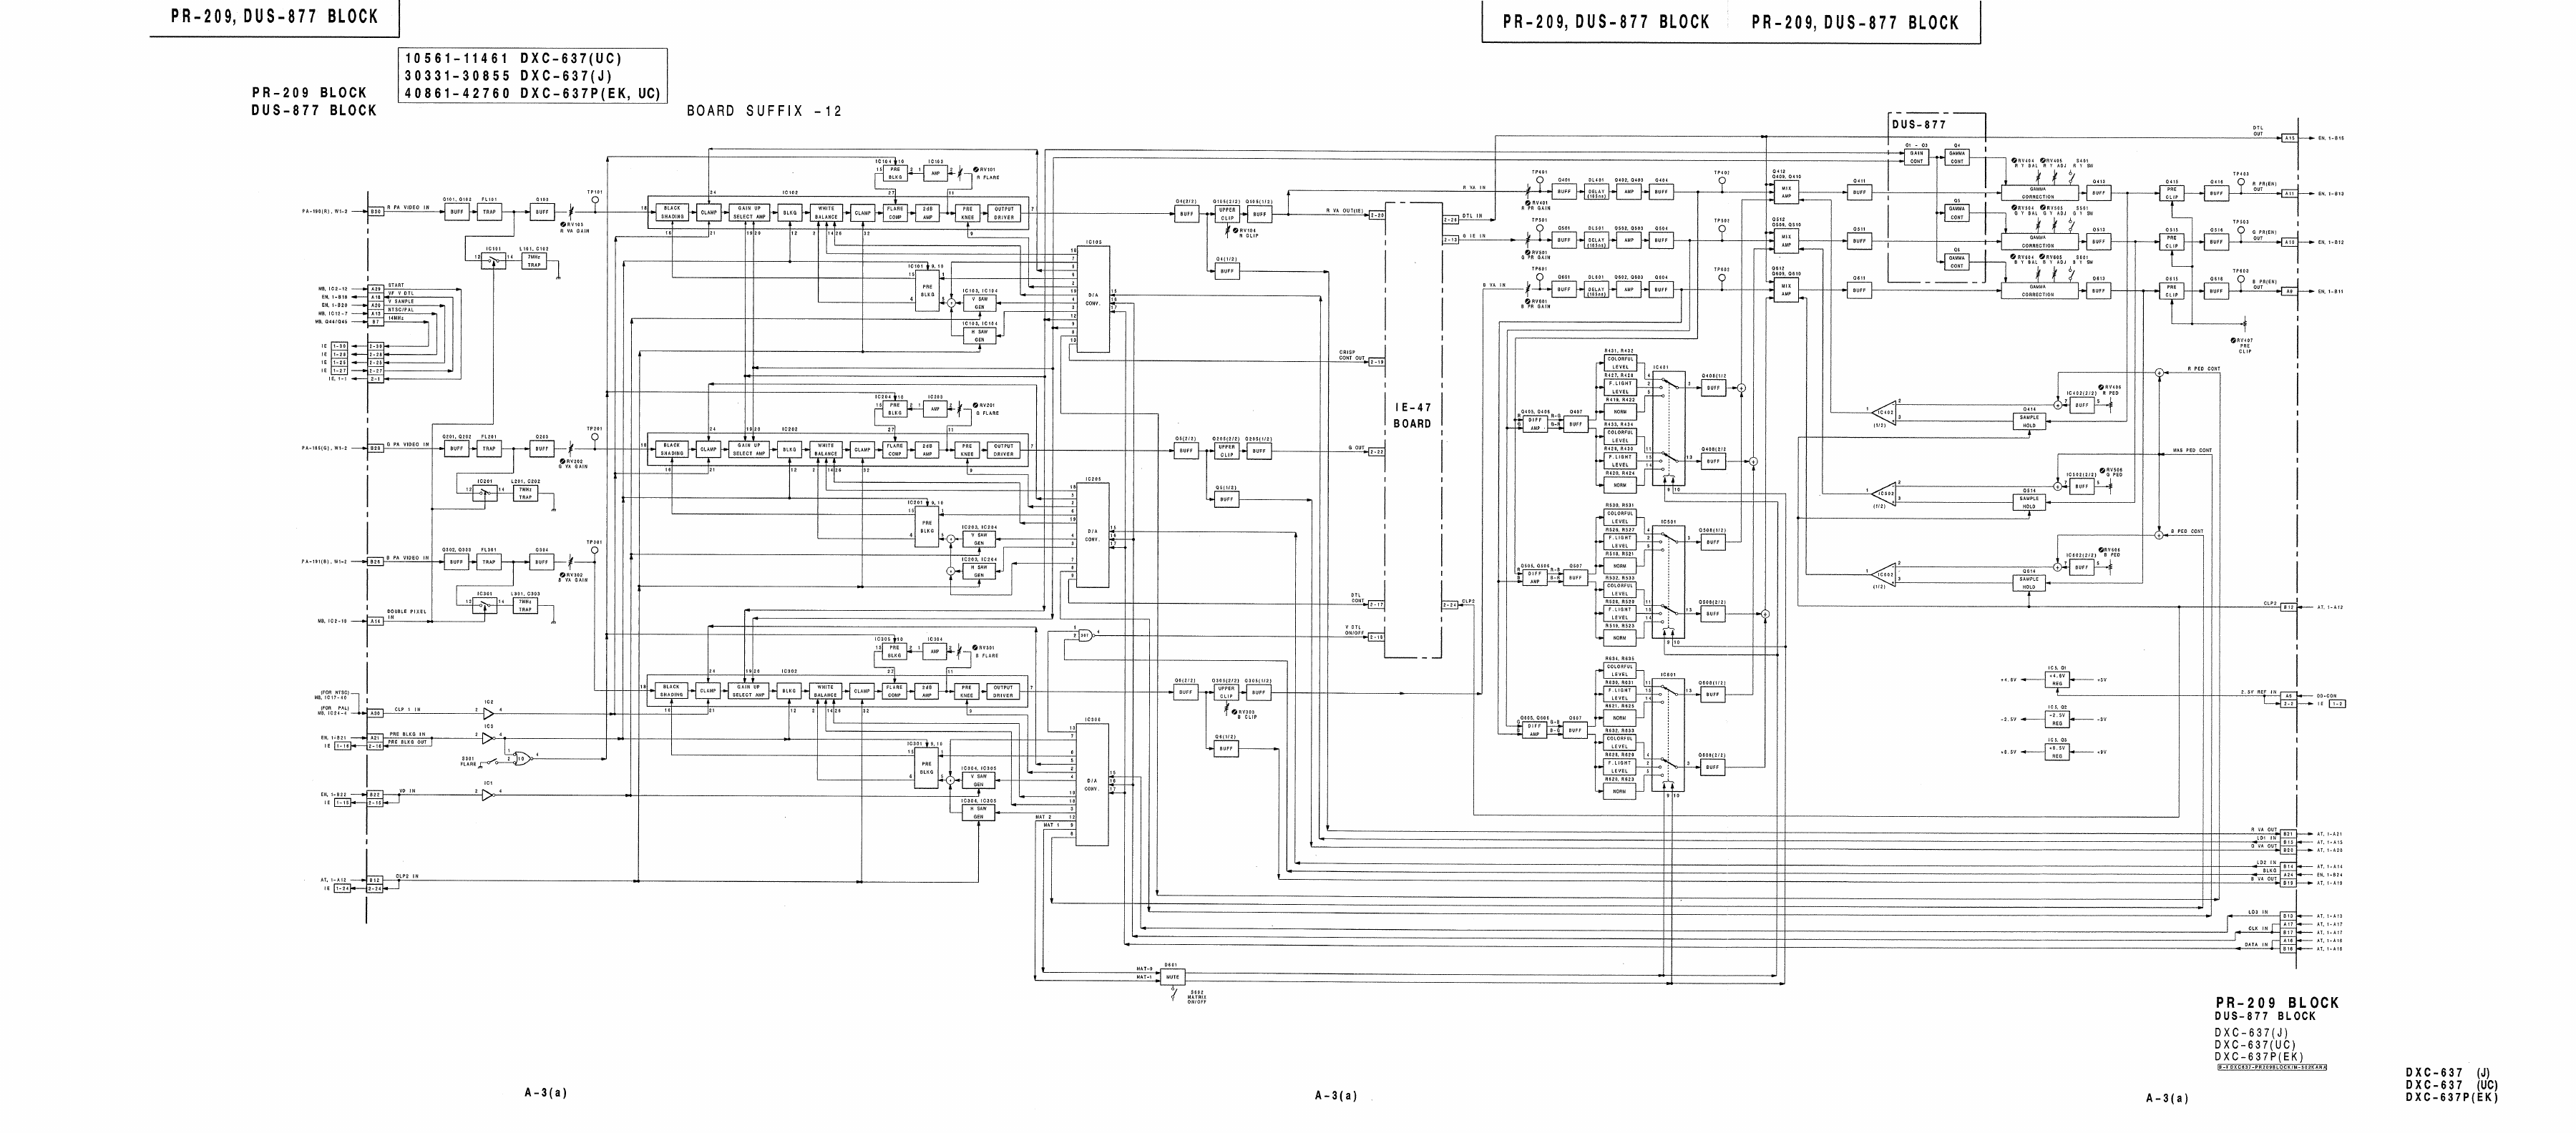Toggle the S602 MATRIX ON/OFF switch
Image resolution: width=2576 pixels, height=1133 pixels.
[1174, 992]
